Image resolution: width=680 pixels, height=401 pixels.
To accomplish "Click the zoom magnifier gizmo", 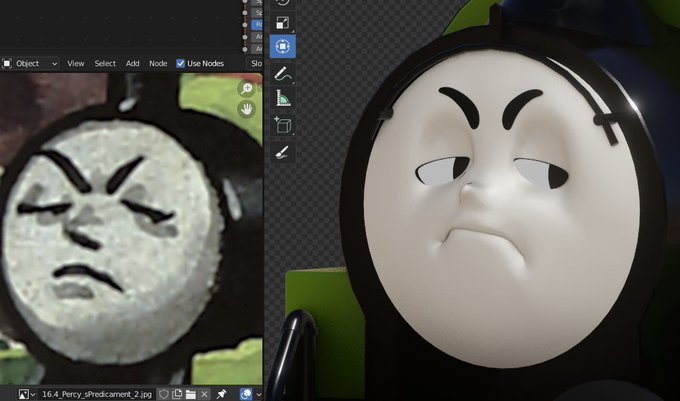I will click(x=247, y=89).
